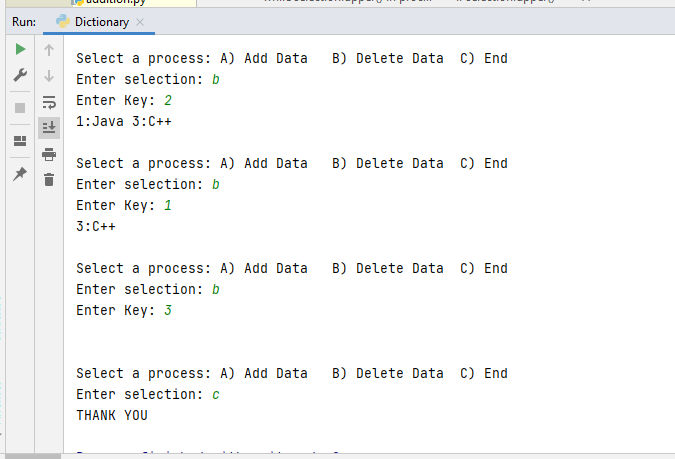Rerun the Dictionary program with green play icon

(20, 49)
